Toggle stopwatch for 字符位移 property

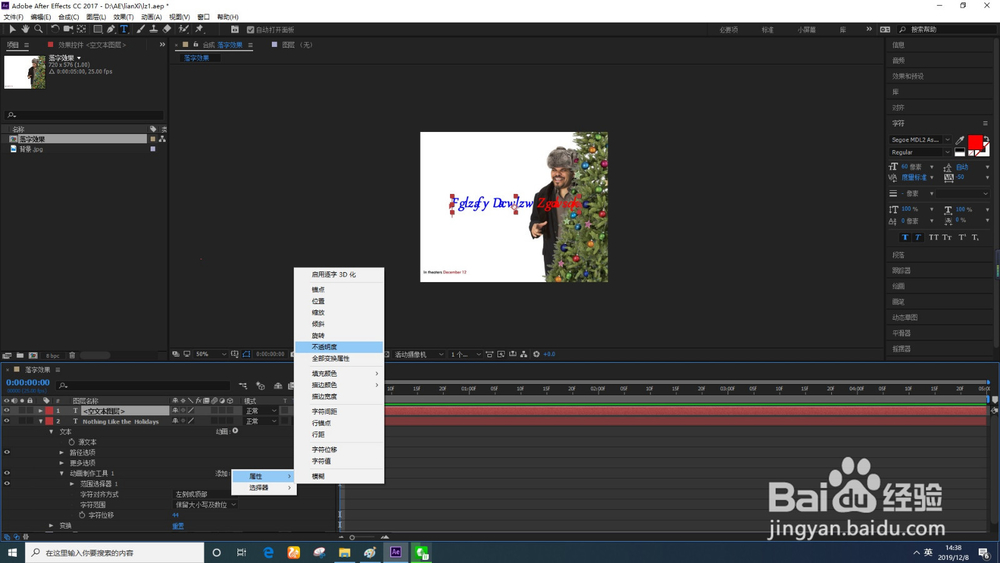coord(82,515)
